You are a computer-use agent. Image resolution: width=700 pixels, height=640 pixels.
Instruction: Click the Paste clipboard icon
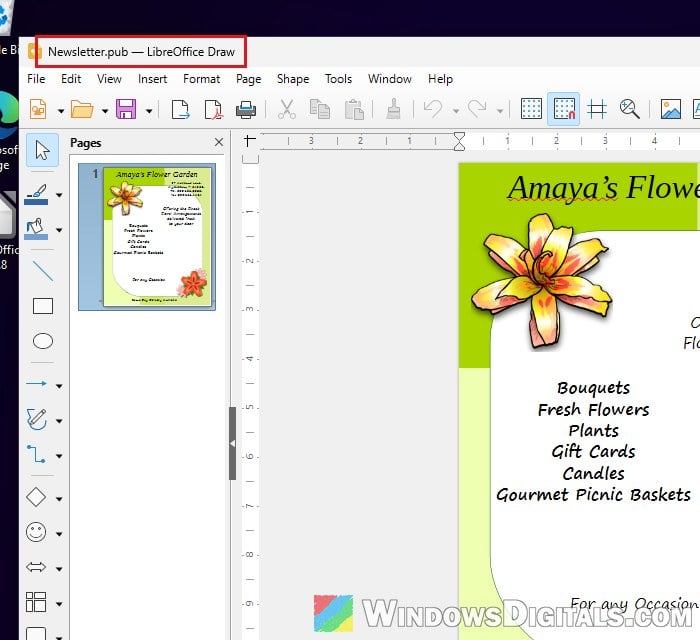coord(354,109)
